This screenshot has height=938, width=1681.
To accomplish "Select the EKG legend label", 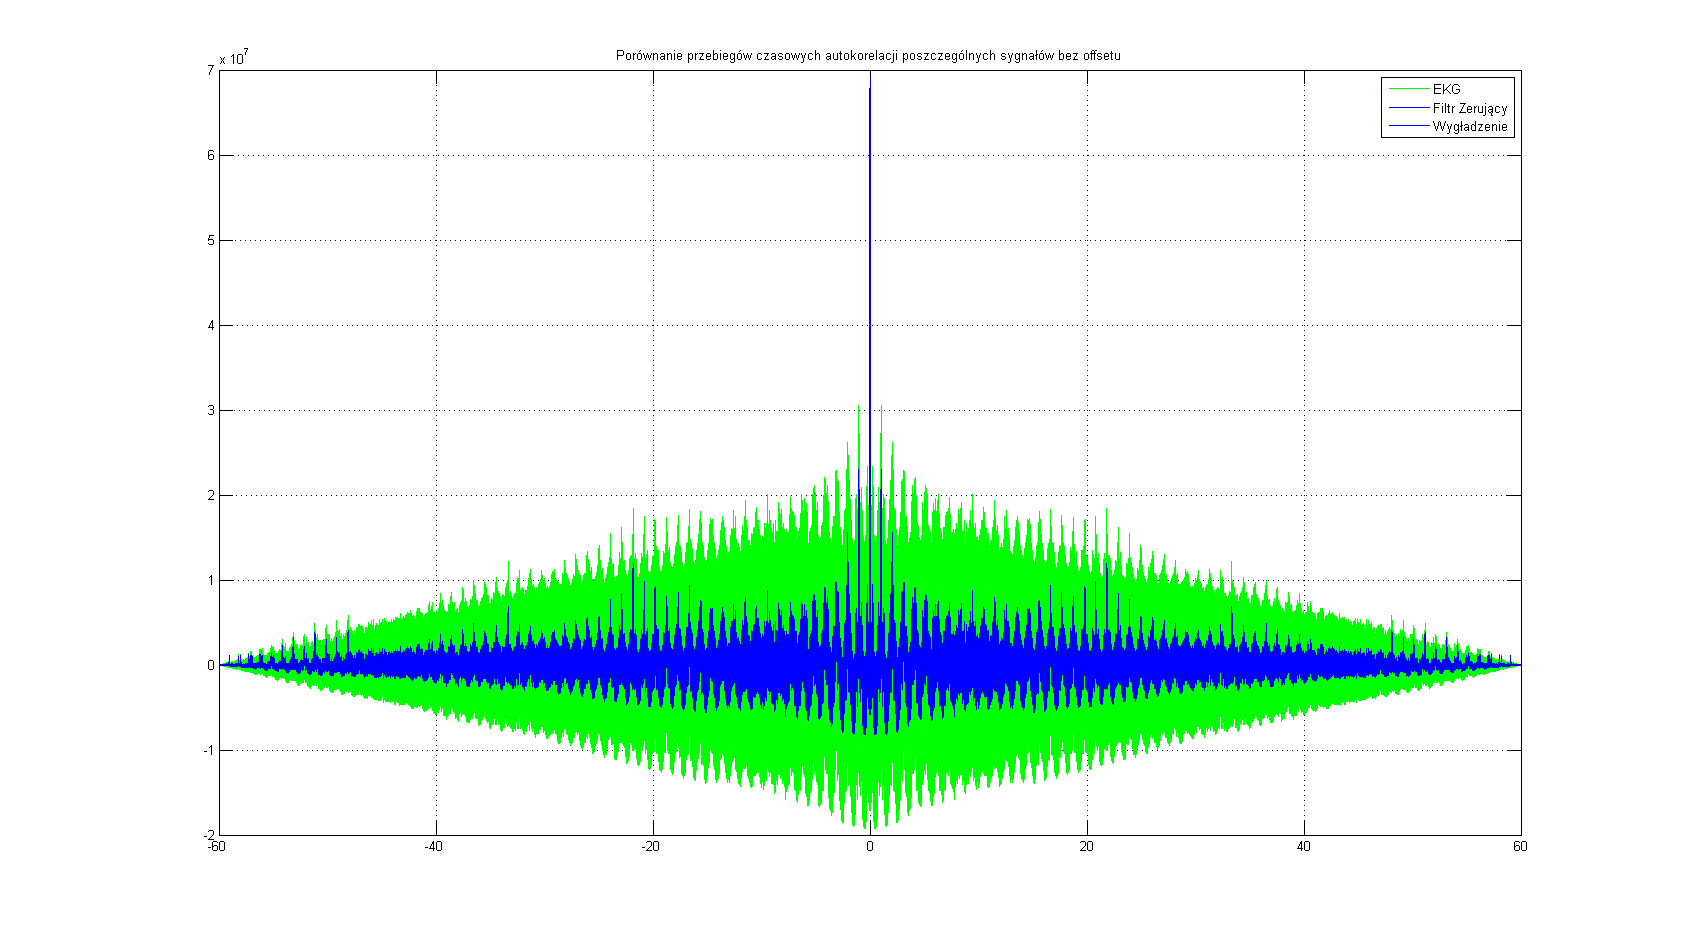I will (x=1446, y=89).
